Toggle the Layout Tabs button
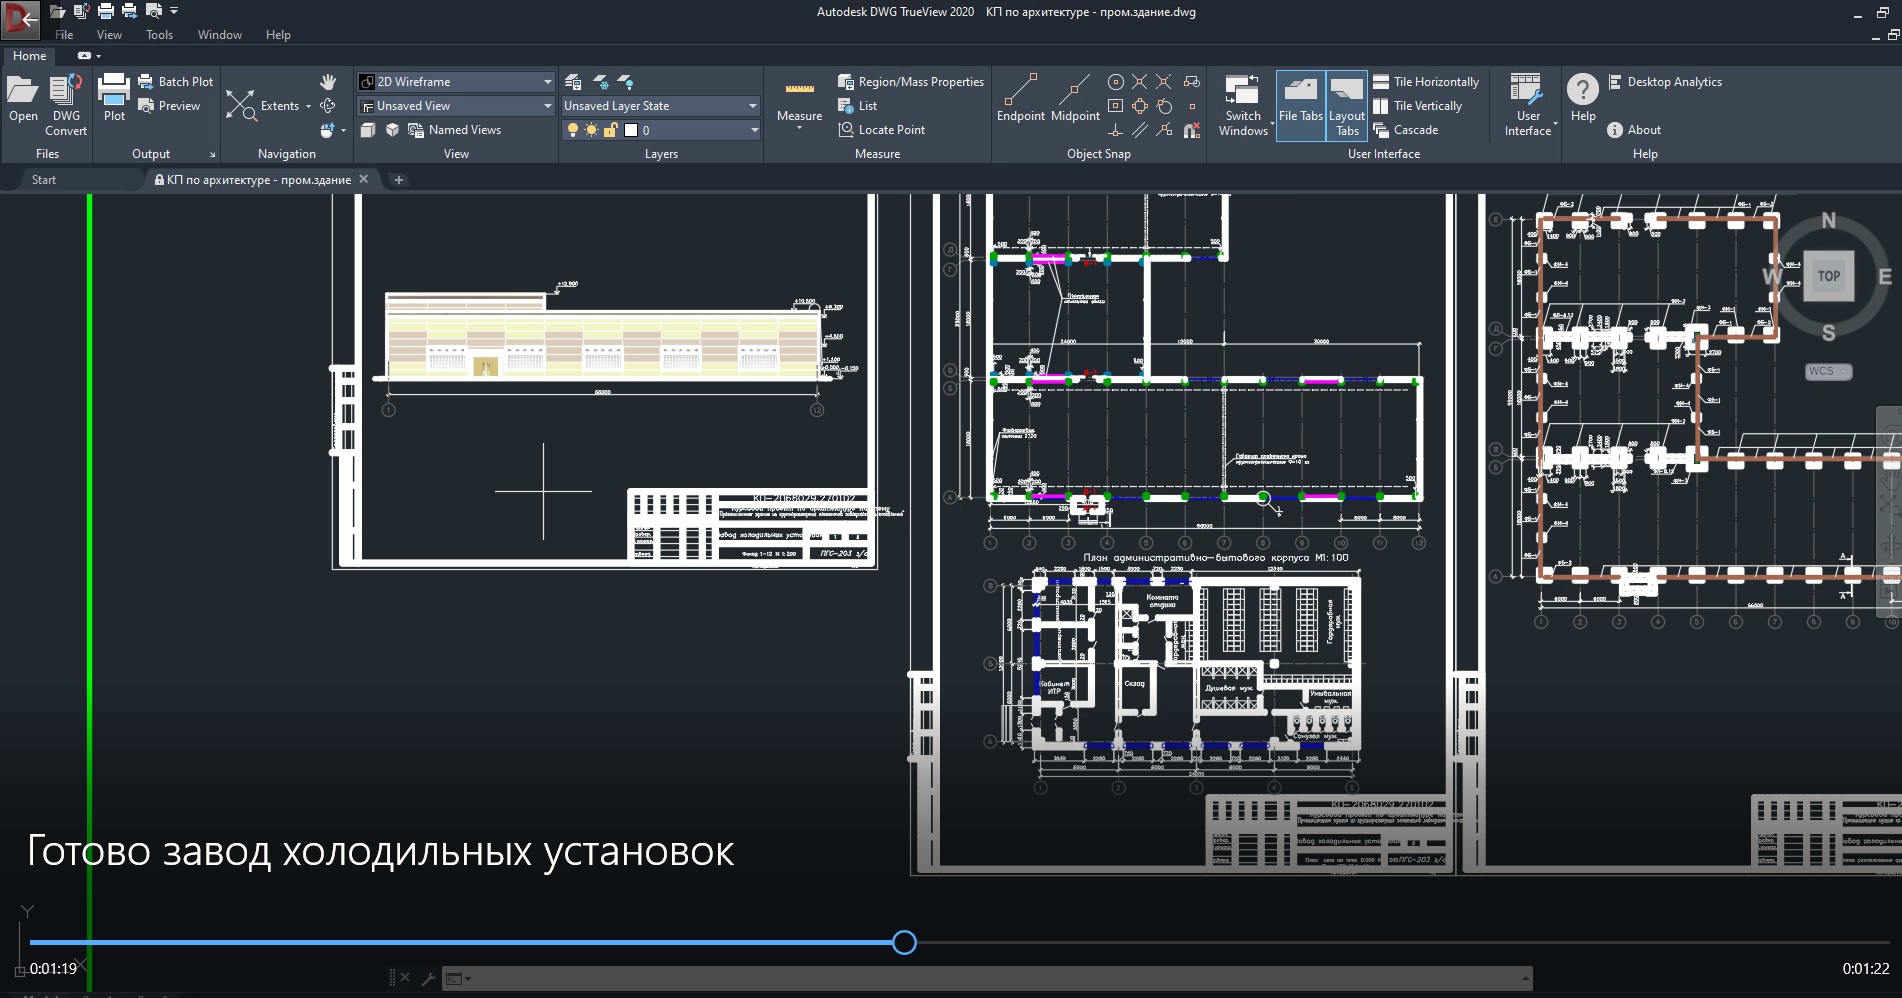The height and width of the screenshot is (998, 1902). (x=1347, y=104)
